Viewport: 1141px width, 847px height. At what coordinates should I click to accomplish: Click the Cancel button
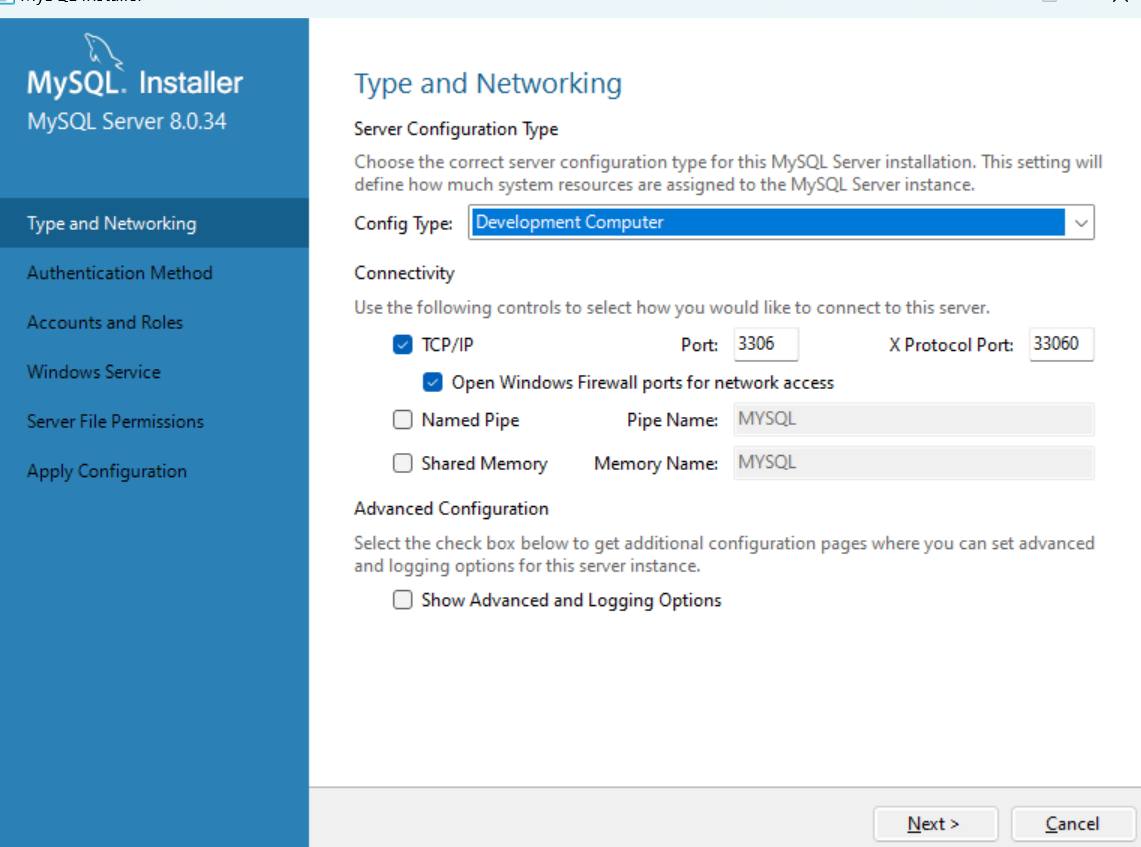1073,824
